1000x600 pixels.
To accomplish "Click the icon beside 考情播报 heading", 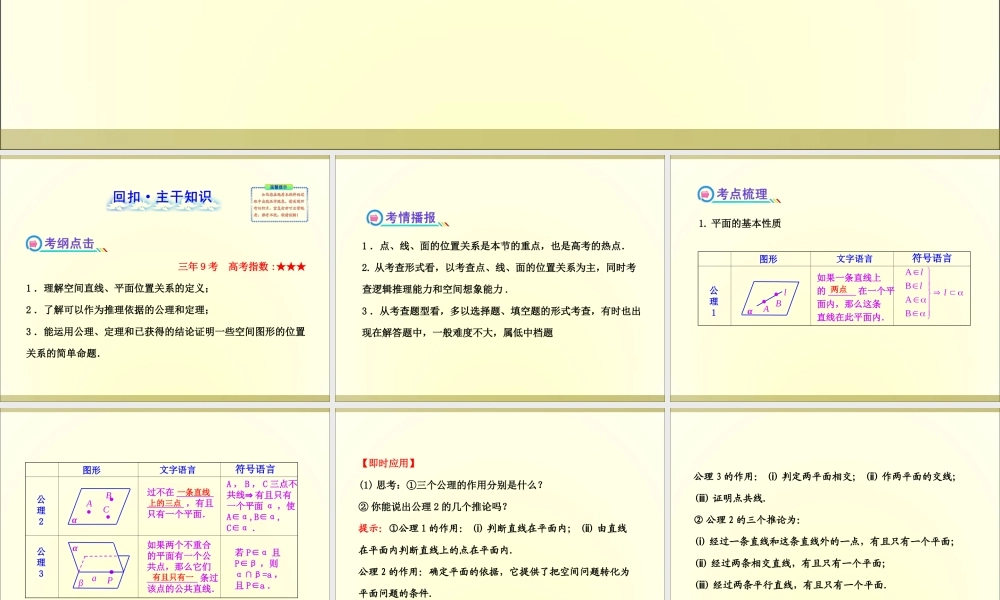I will click(374, 218).
